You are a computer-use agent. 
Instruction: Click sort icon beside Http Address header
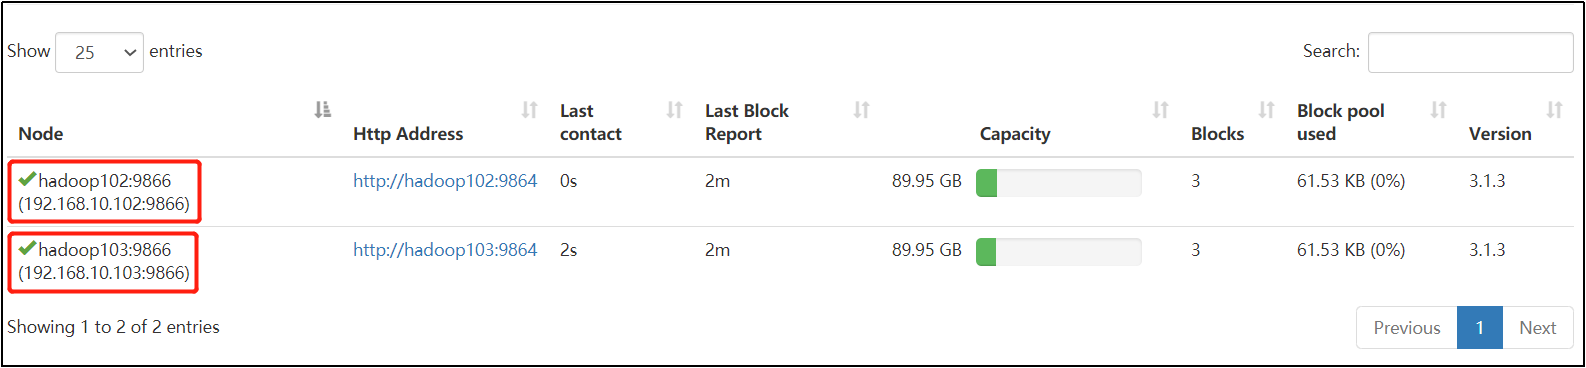coord(529,110)
